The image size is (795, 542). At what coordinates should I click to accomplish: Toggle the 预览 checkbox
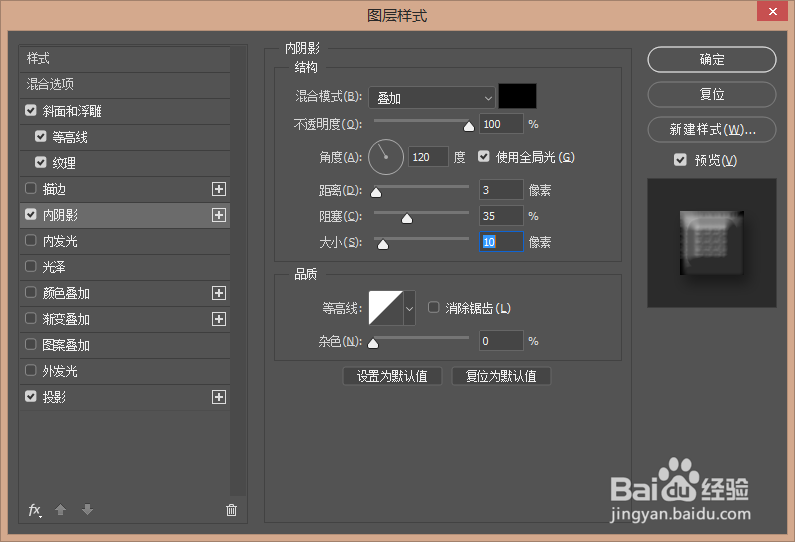pos(680,160)
